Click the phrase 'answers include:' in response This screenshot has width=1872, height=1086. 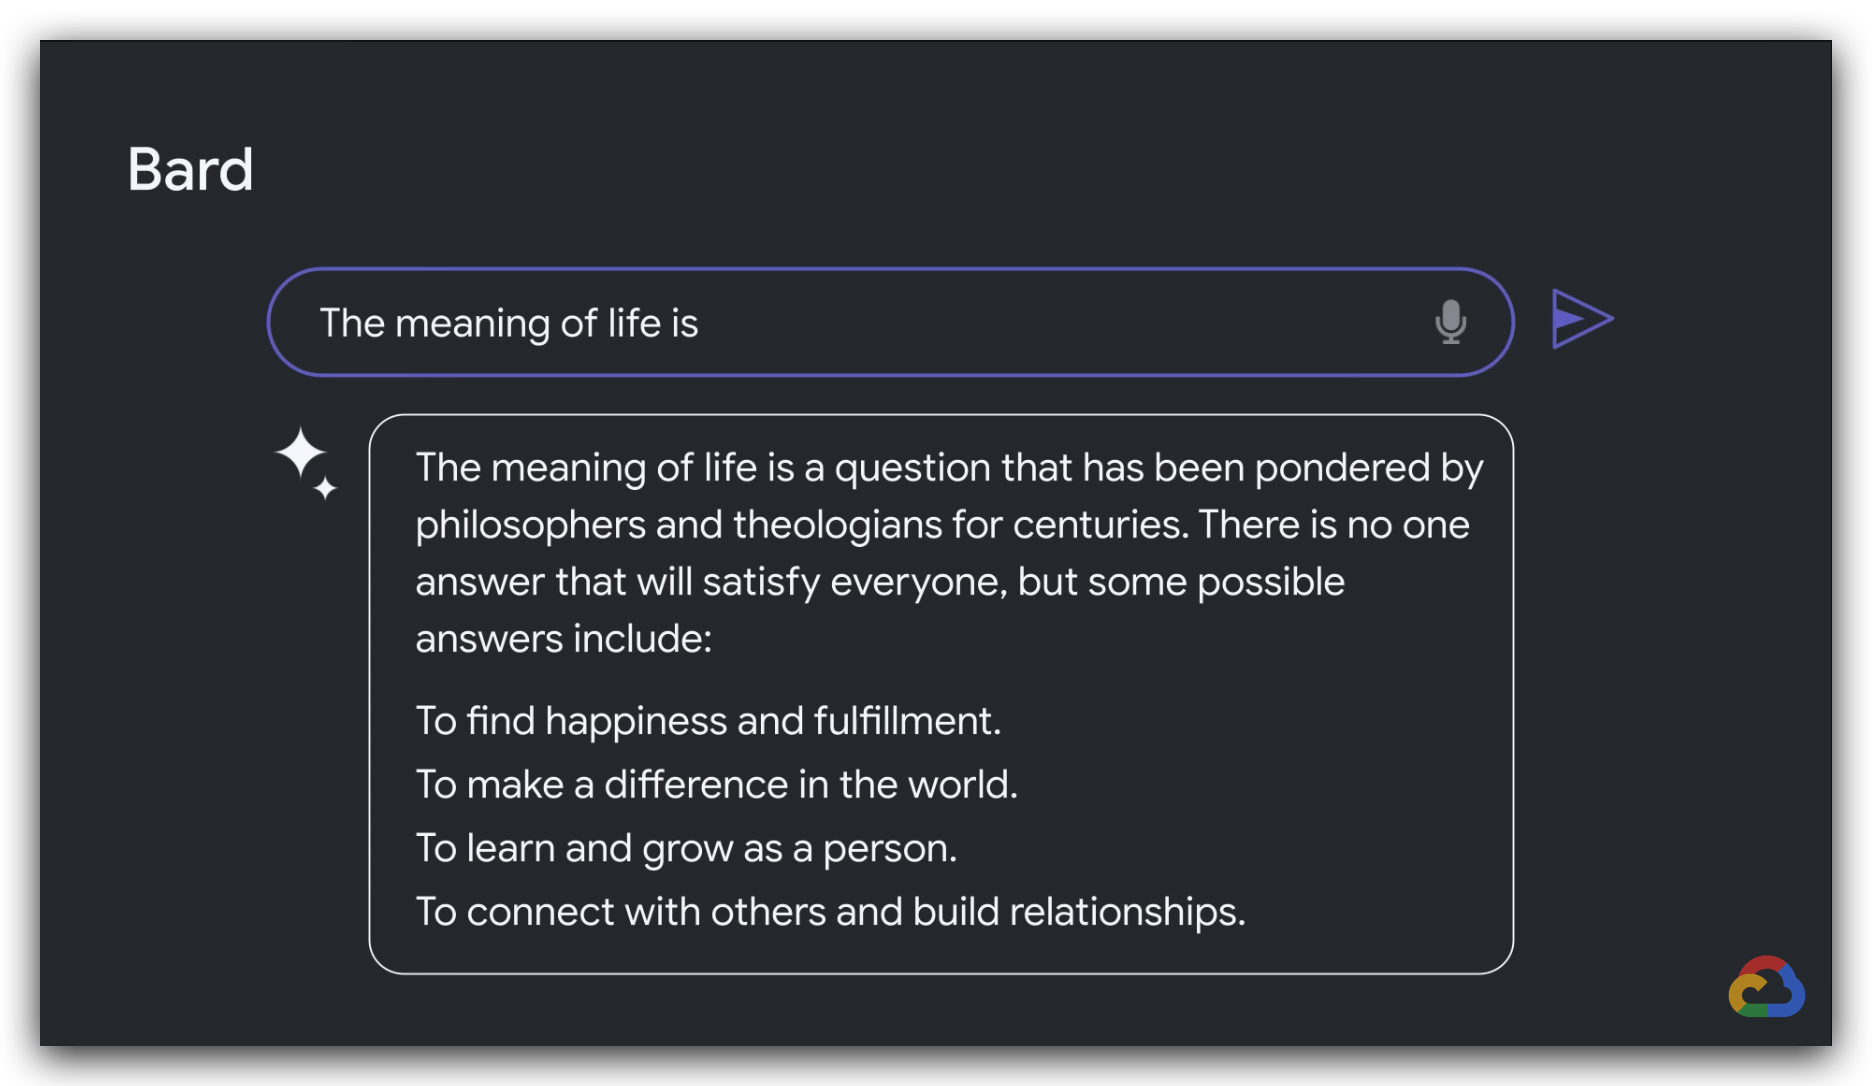pos(563,639)
